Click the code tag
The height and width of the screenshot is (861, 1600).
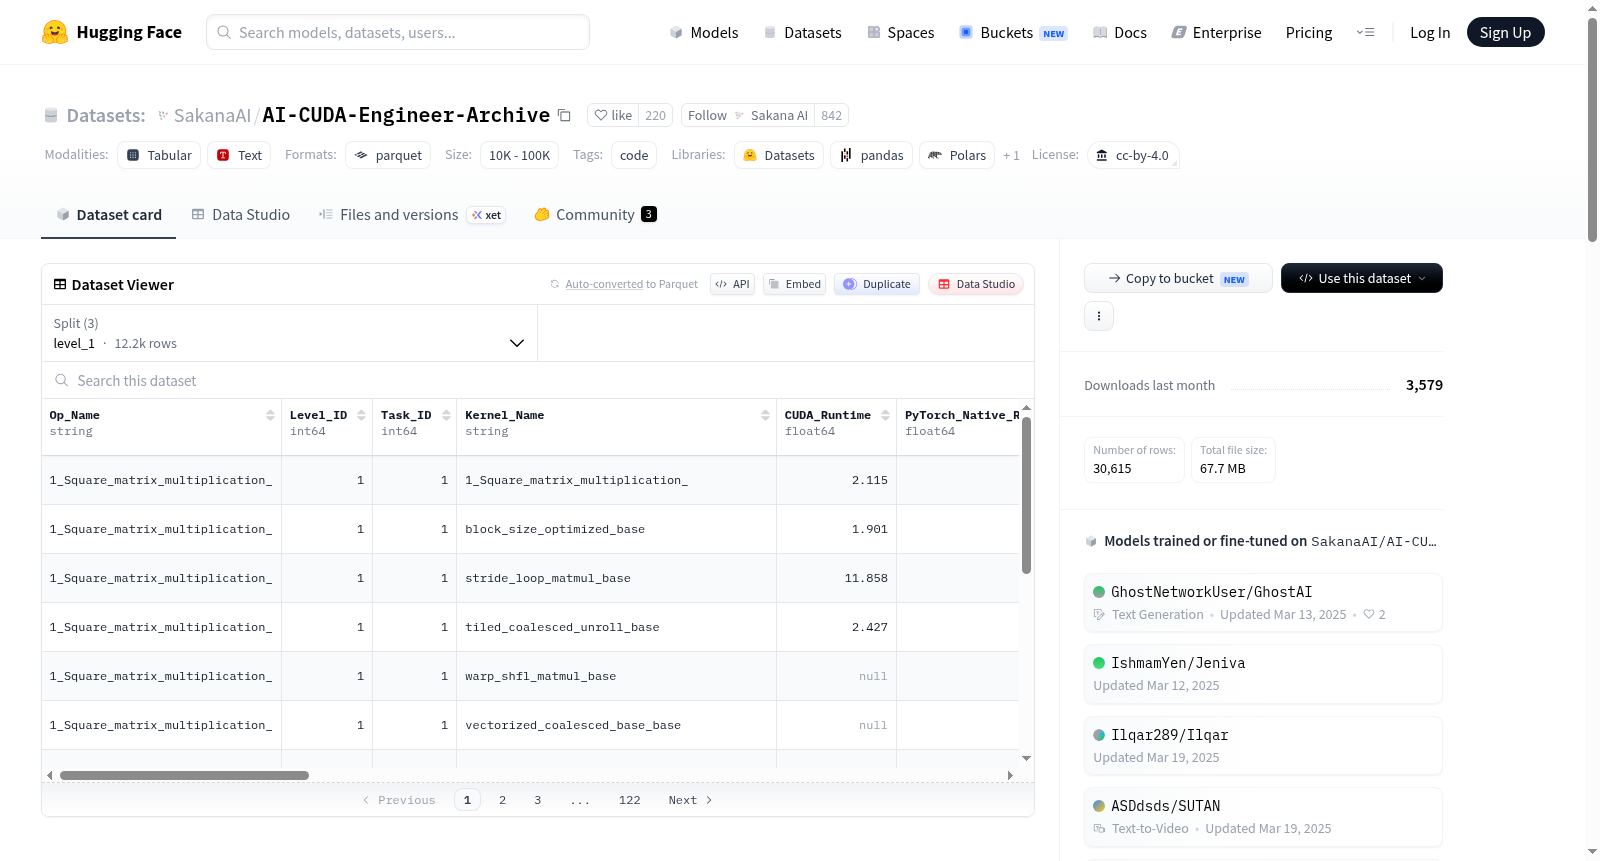[634, 155]
